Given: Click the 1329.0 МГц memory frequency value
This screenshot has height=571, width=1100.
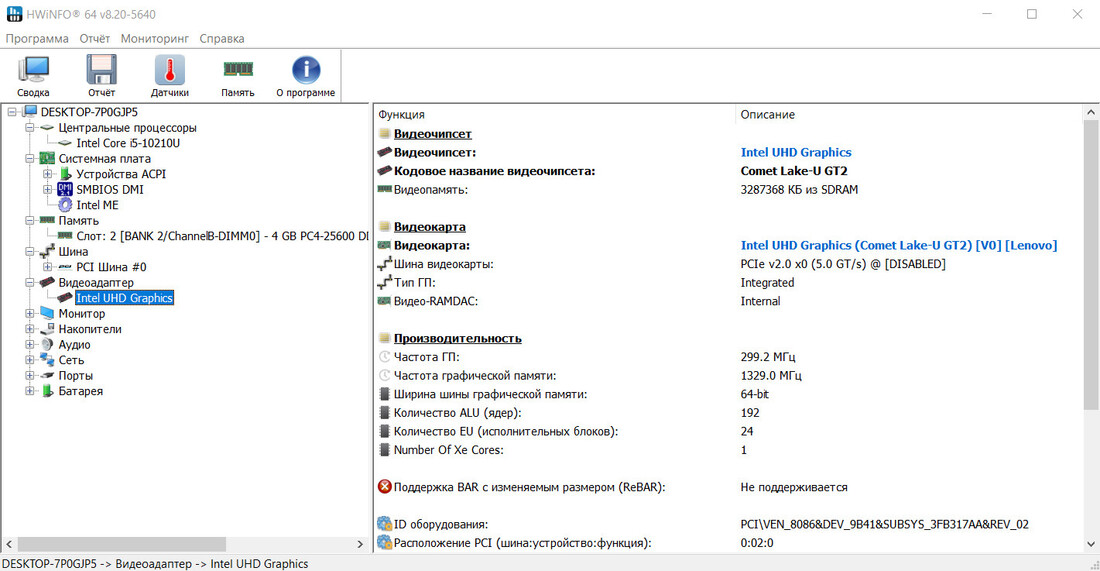Looking at the screenshot, I should pyautogui.click(x=770, y=375).
